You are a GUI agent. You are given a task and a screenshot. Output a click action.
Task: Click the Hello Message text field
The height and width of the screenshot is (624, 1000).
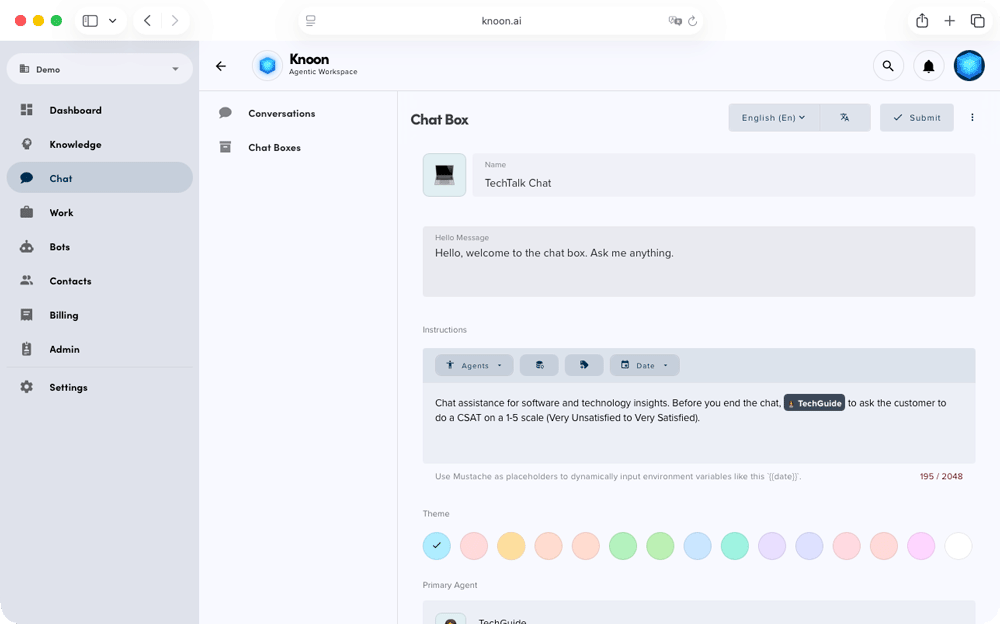pos(698,262)
